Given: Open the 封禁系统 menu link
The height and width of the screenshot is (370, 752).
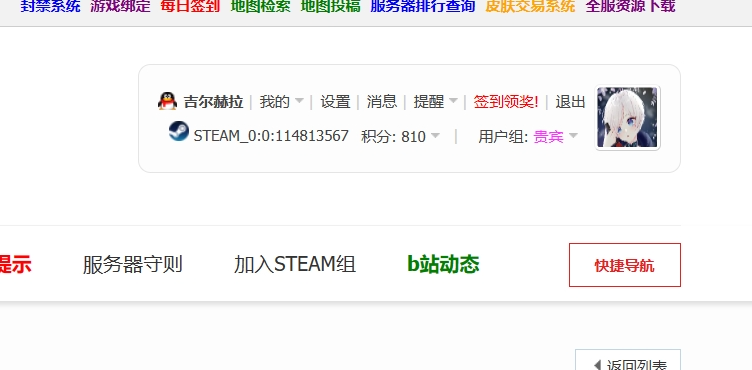Looking at the screenshot, I should [51, 6].
